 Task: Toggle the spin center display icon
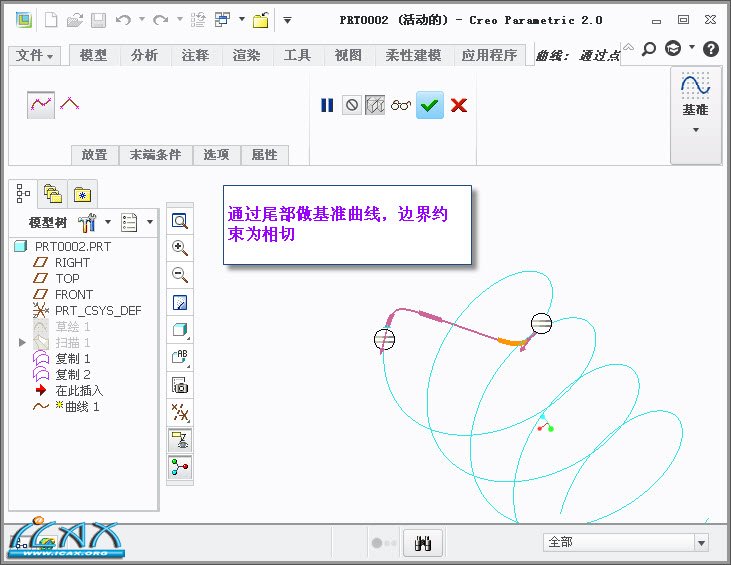click(180, 467)
